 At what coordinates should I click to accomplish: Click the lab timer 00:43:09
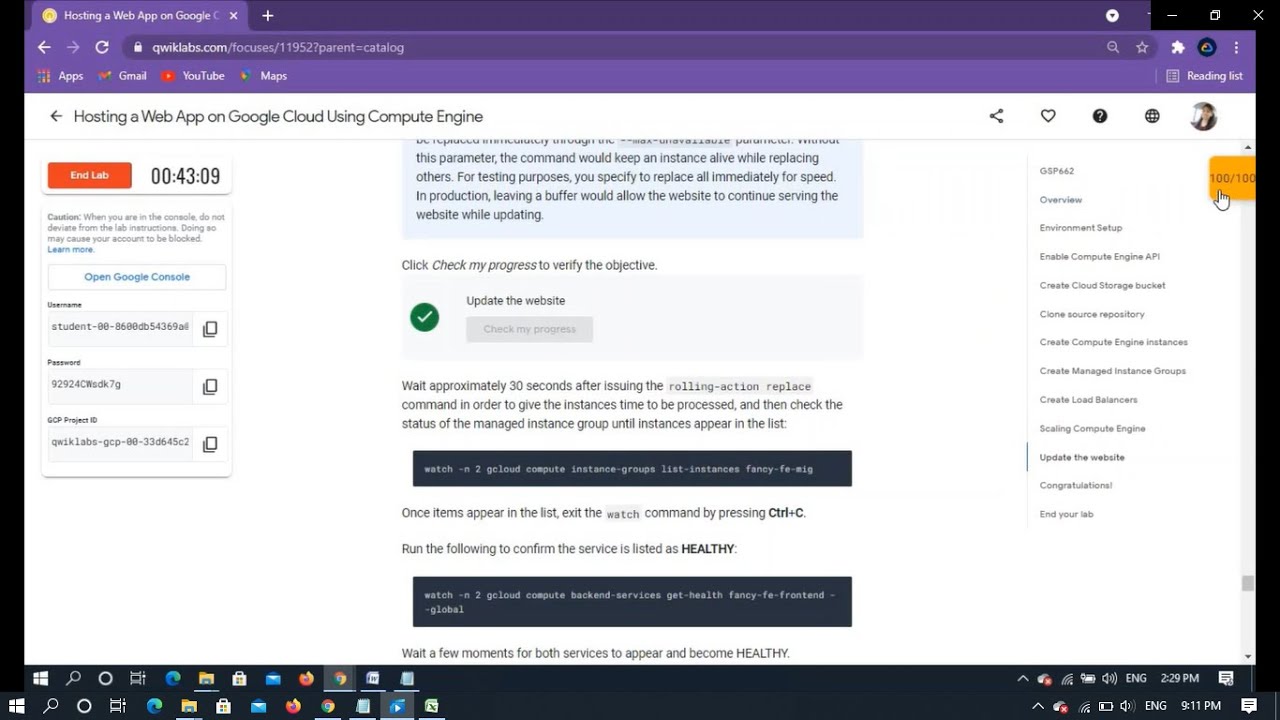(x=185, y=177)
